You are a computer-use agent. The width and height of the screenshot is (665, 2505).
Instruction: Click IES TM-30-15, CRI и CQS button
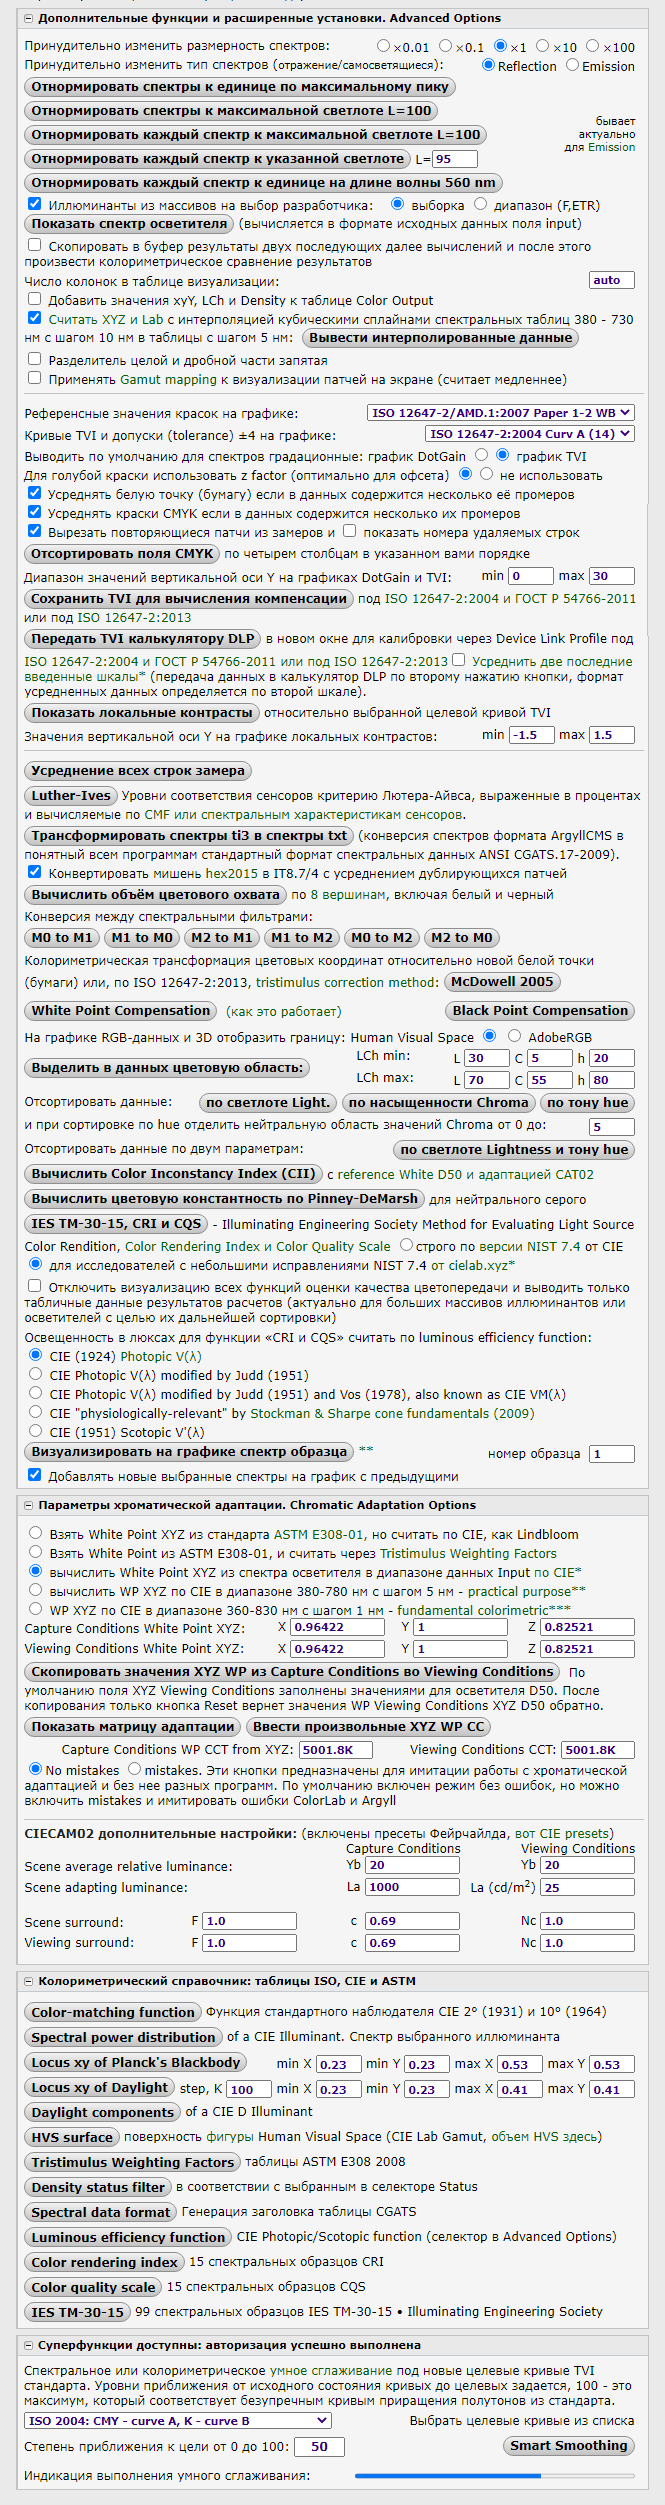(x=116, y=1224)
